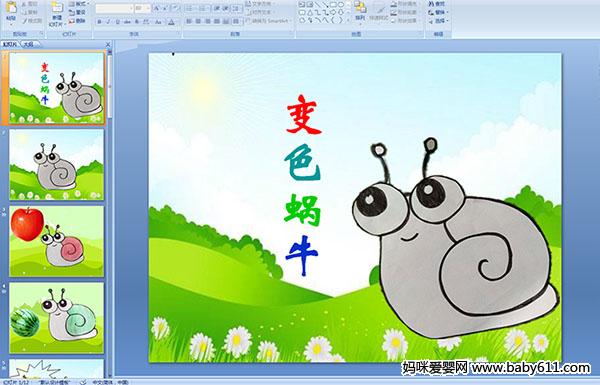Toggle italic formatting
The image size is (600, 385).
click(x=108, y=22)
